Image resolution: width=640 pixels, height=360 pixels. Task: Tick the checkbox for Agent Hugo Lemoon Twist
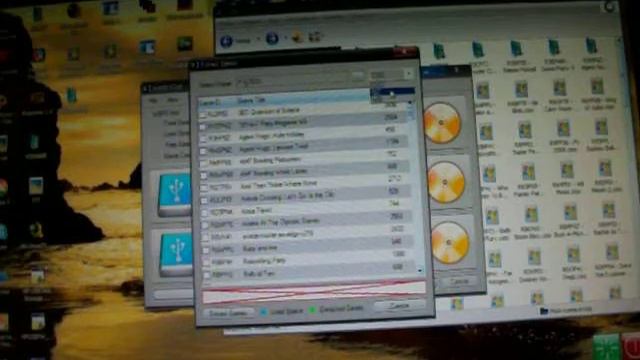(203, 151)
